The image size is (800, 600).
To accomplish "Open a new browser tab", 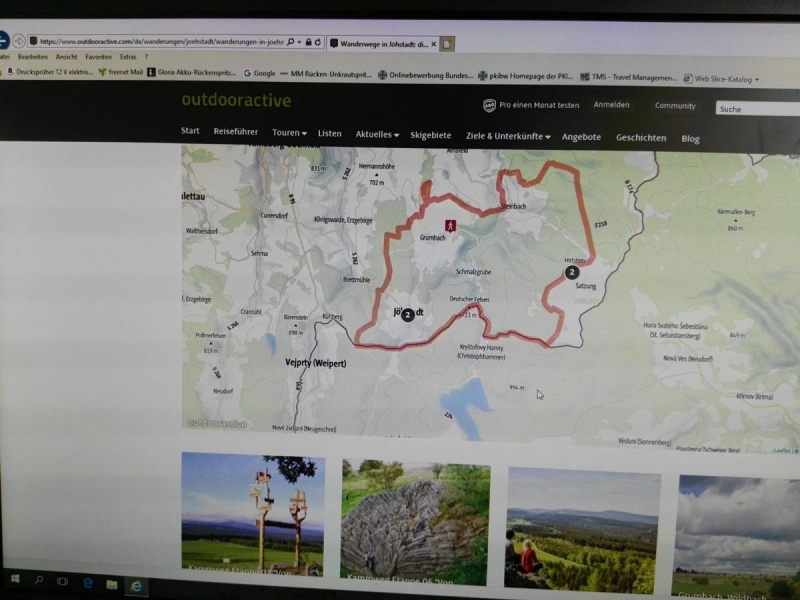I will tap(447, 44).
